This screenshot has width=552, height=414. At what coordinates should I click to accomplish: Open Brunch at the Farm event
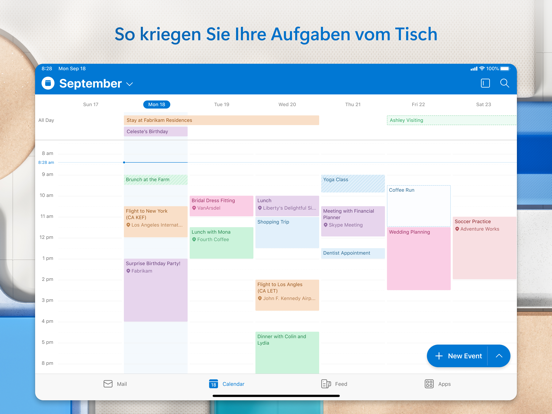156,180
